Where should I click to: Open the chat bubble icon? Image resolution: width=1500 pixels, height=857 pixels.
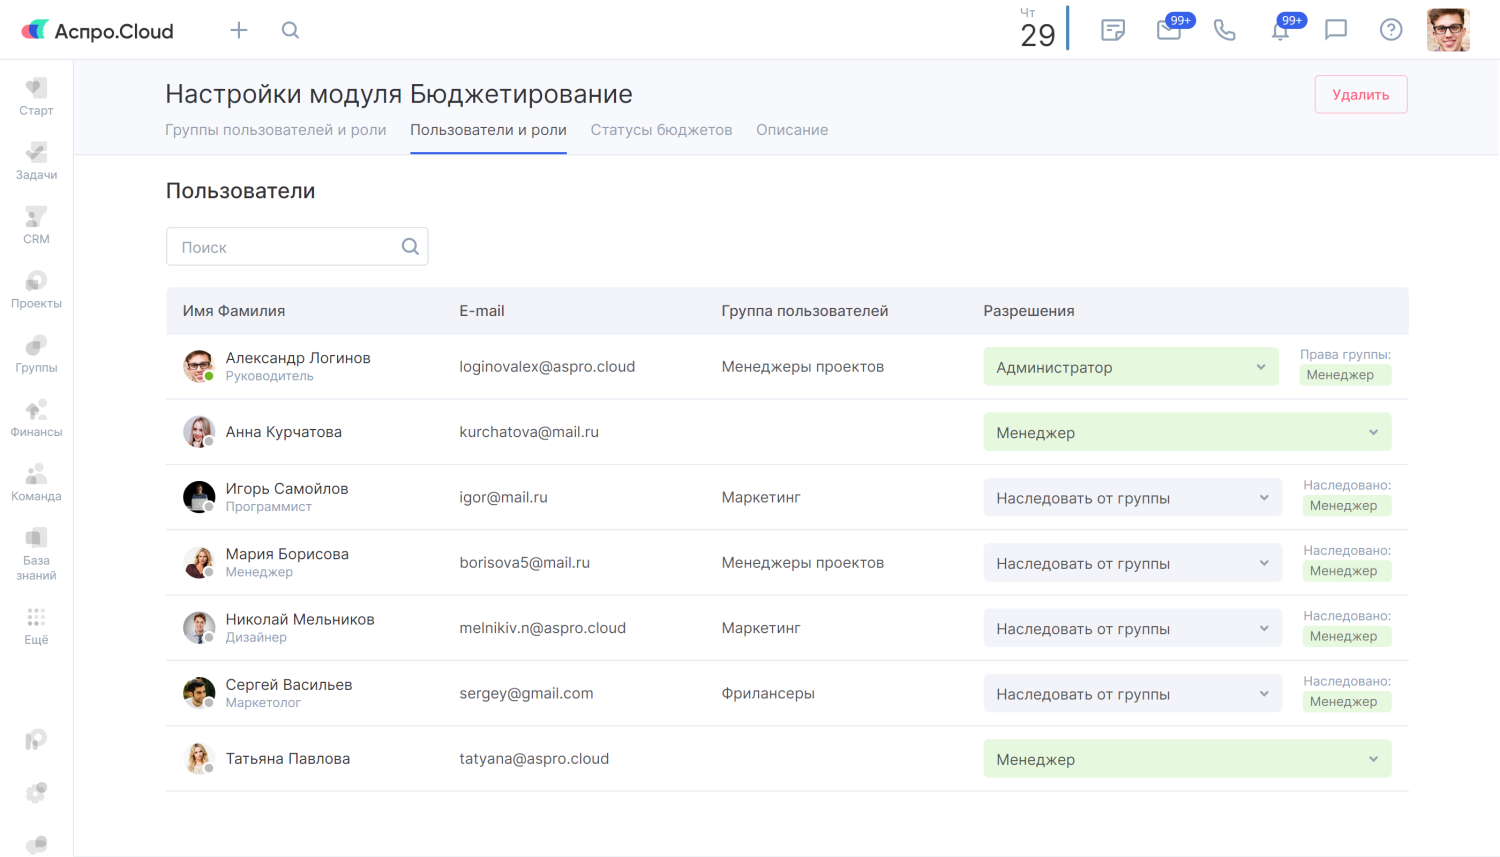(x=1335, y=30)
